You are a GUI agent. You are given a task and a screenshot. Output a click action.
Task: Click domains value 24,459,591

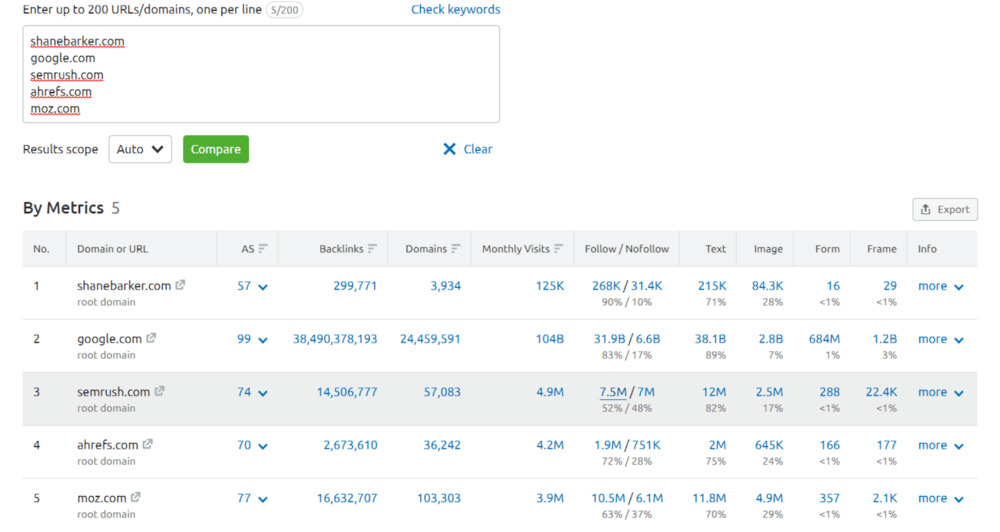[x=430, y=339]
